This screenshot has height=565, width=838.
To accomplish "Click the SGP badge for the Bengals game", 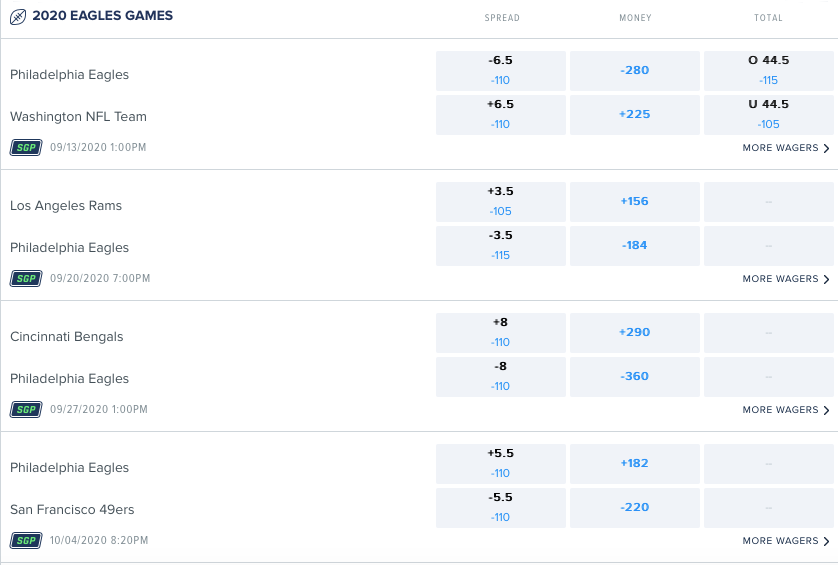I will [26, 409].
